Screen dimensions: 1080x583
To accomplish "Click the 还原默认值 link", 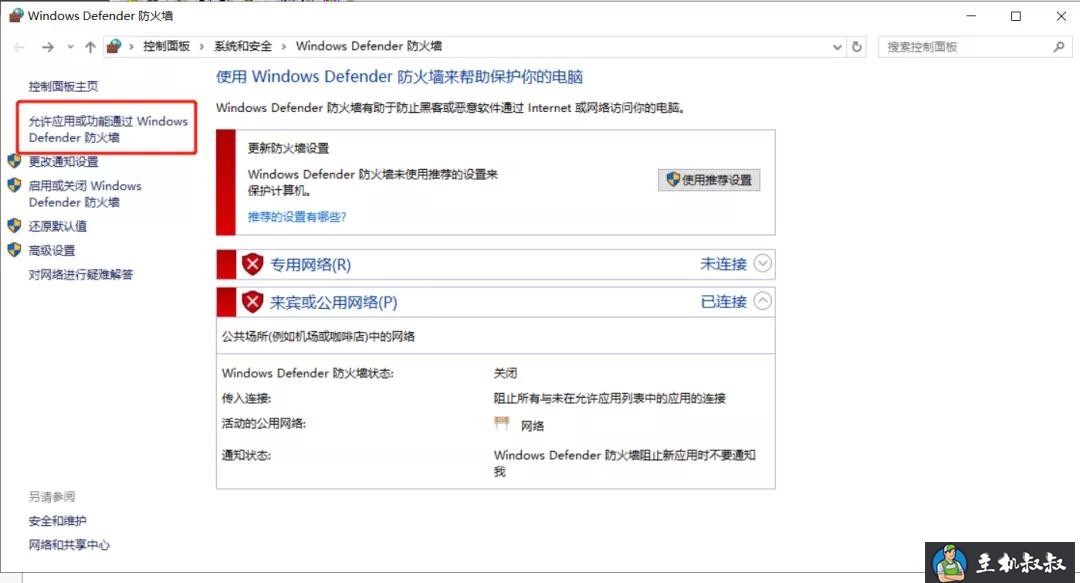I will tap(58, 226).
